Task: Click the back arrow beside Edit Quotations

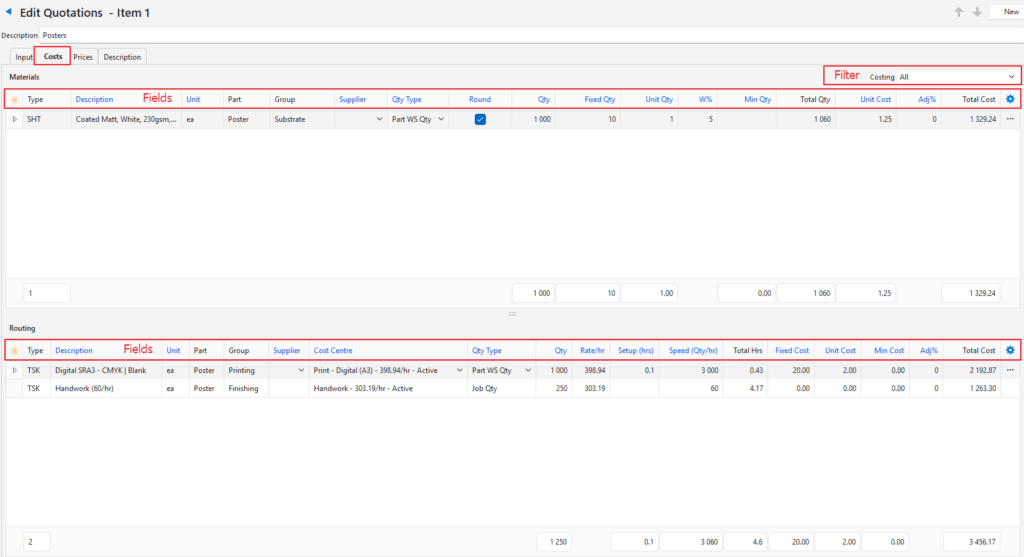Action: click(x=10, y=13)
